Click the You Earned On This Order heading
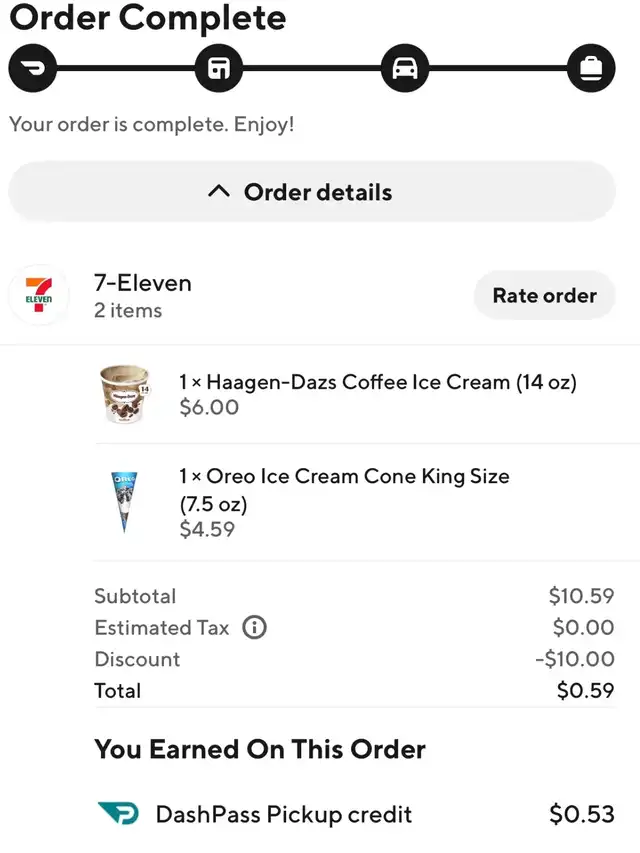 [x=260, y=749]
